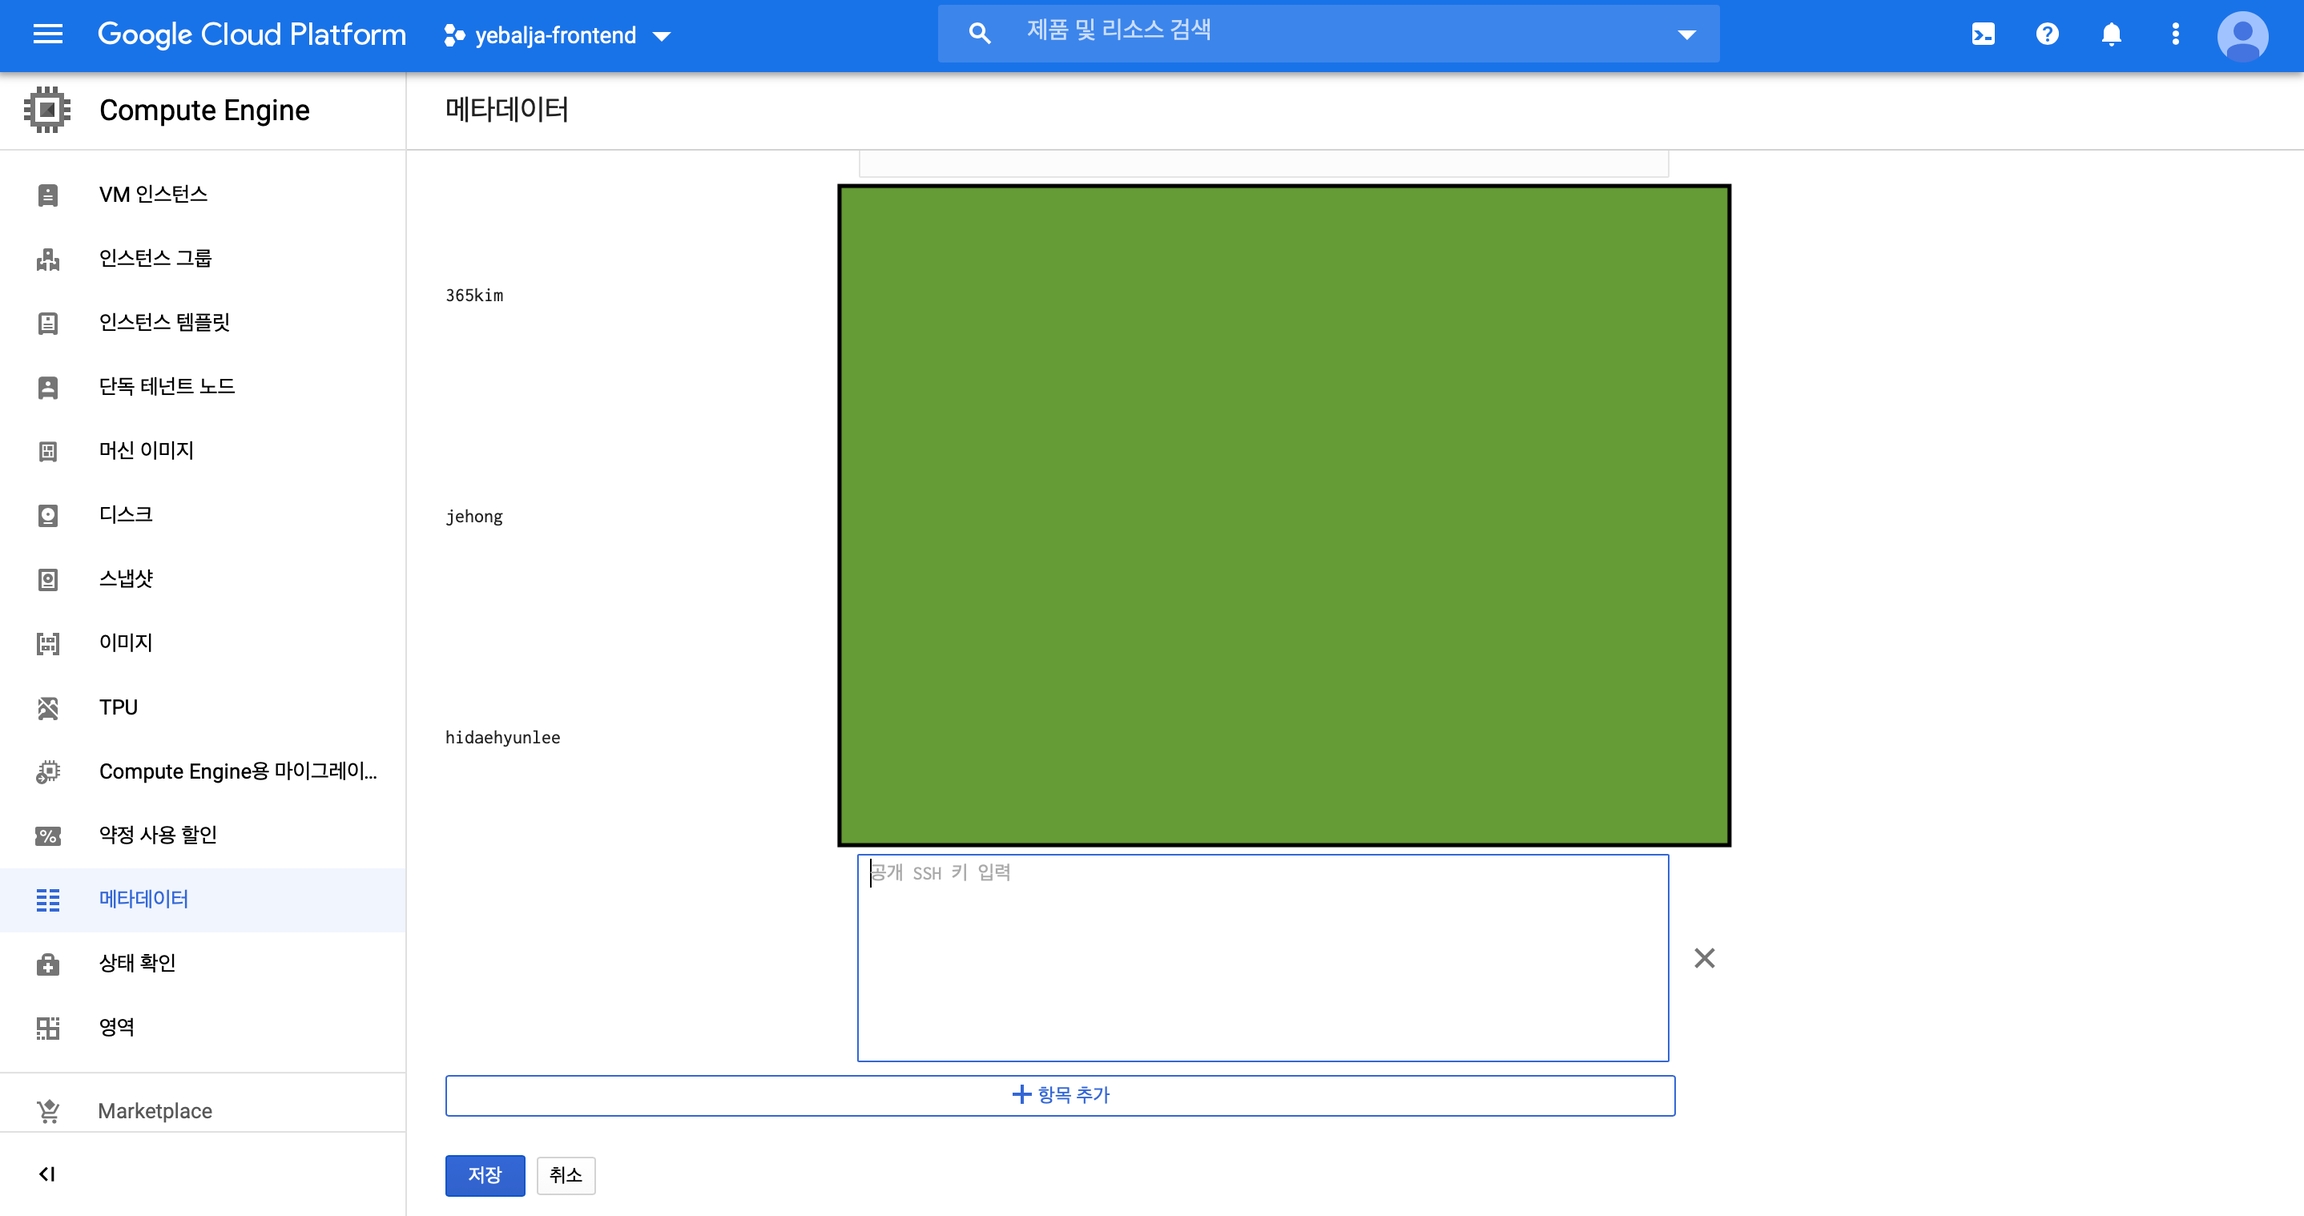Collapse the left sidebar panel
This screenshot has height=1216, width=2304.
pos(47,1174)
